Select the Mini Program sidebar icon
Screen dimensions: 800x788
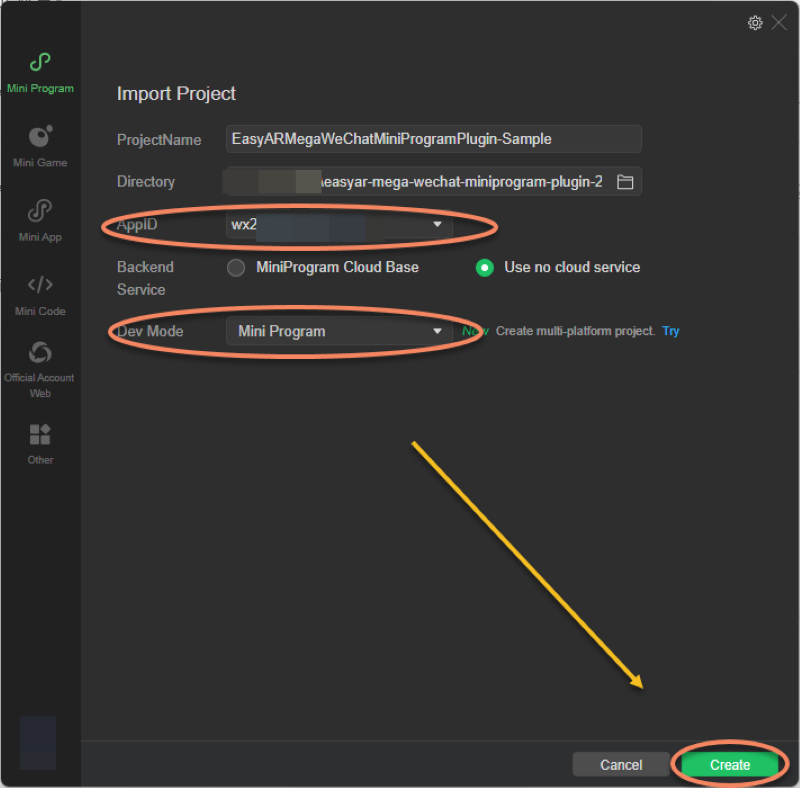point(40,70)
